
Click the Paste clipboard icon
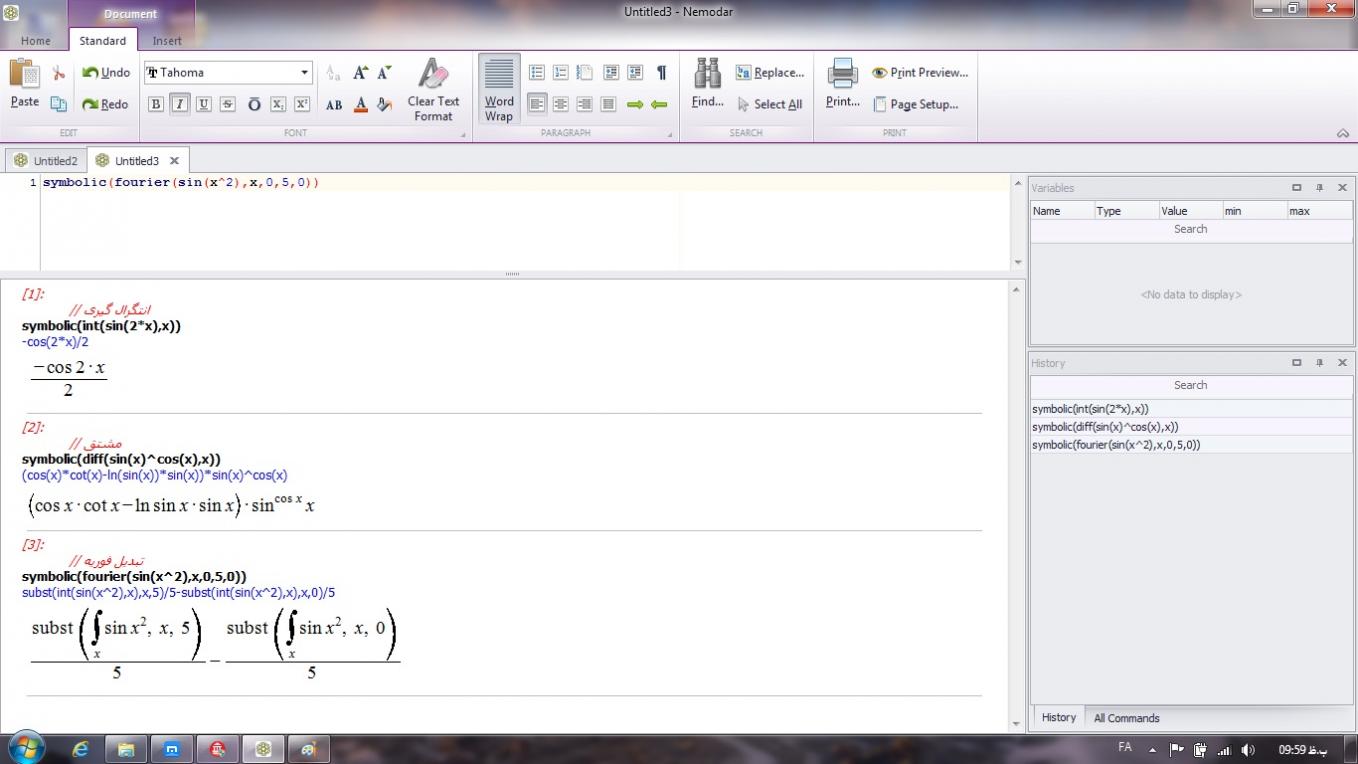24,76
